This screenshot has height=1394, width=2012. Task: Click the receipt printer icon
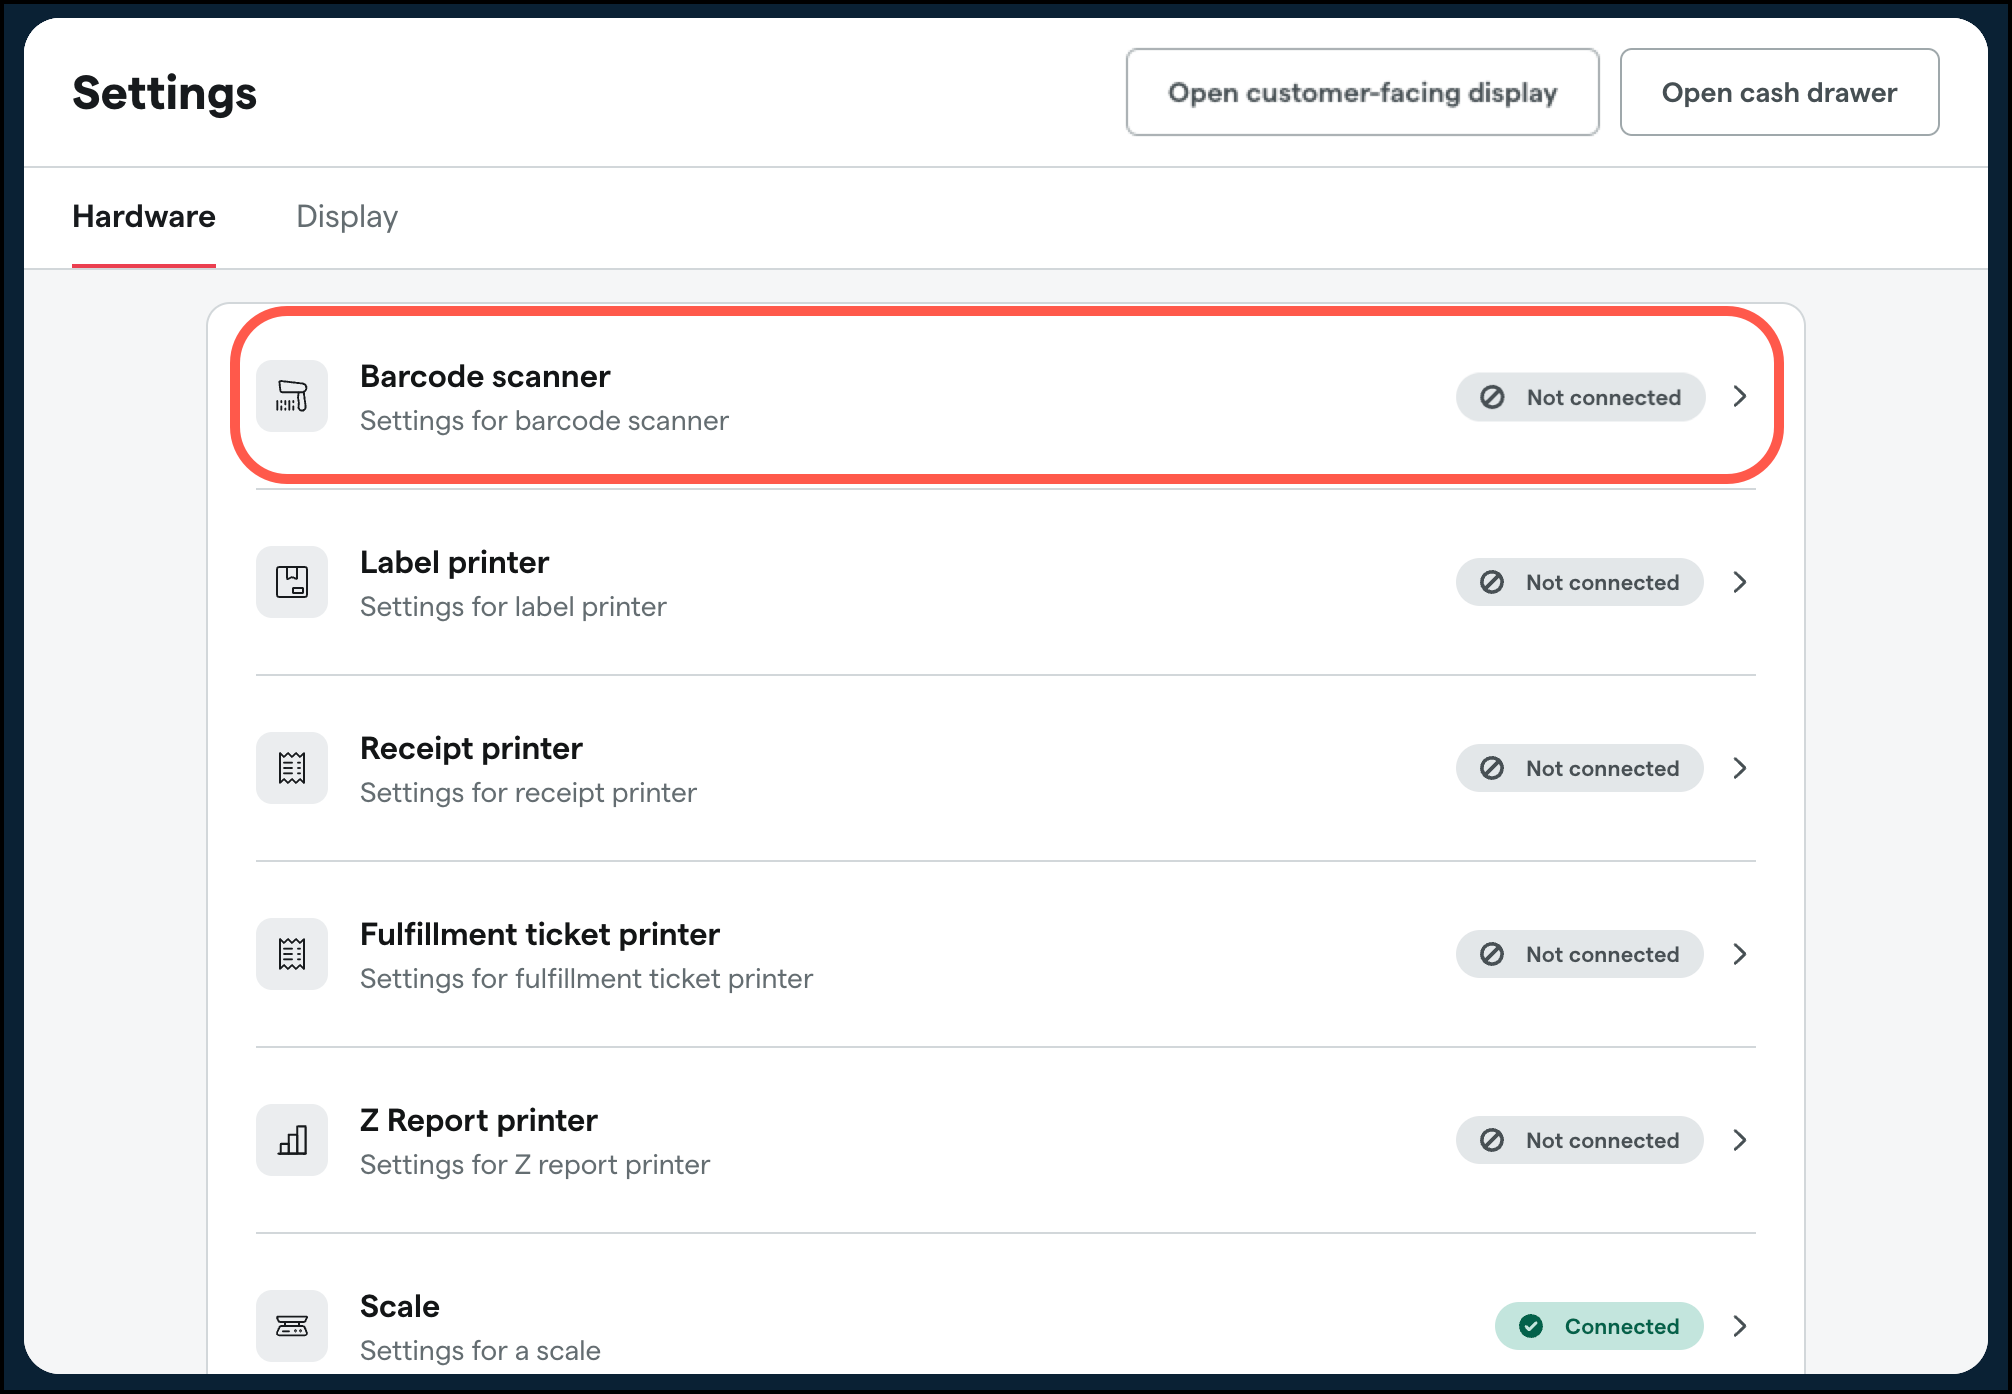tap(292, 768)
